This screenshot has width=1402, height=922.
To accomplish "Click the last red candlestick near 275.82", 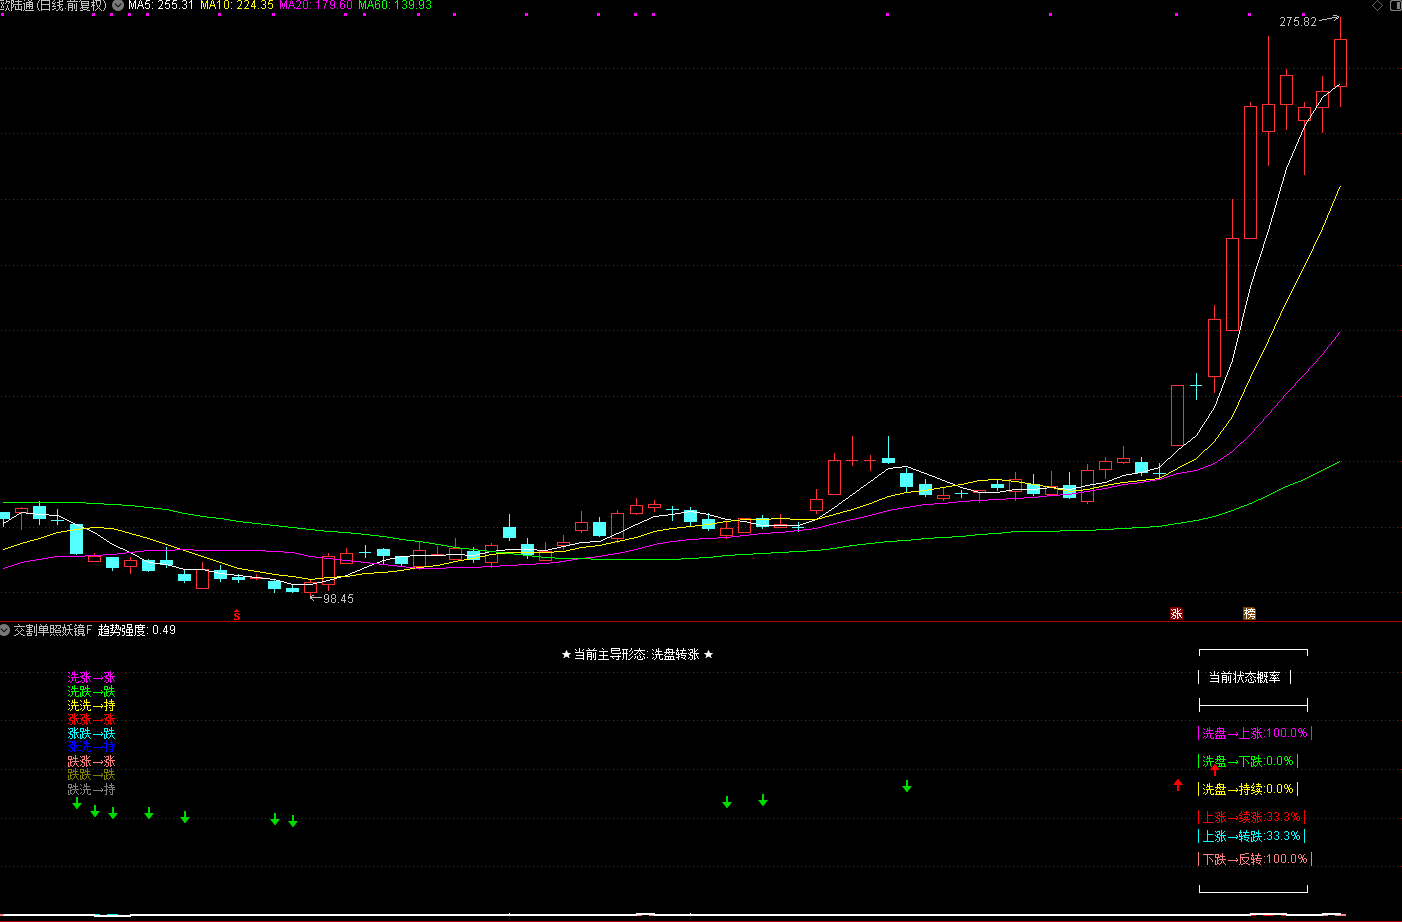I will [x=1340, y=63].
